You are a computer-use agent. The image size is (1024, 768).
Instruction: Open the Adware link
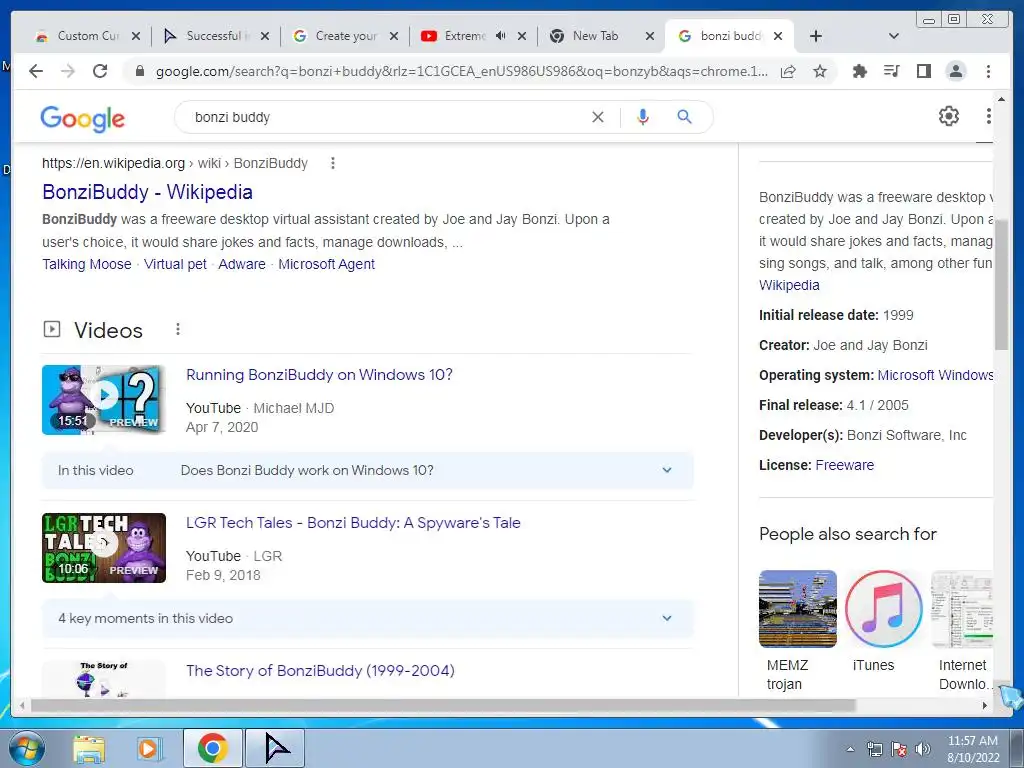[x=242, y=264]
